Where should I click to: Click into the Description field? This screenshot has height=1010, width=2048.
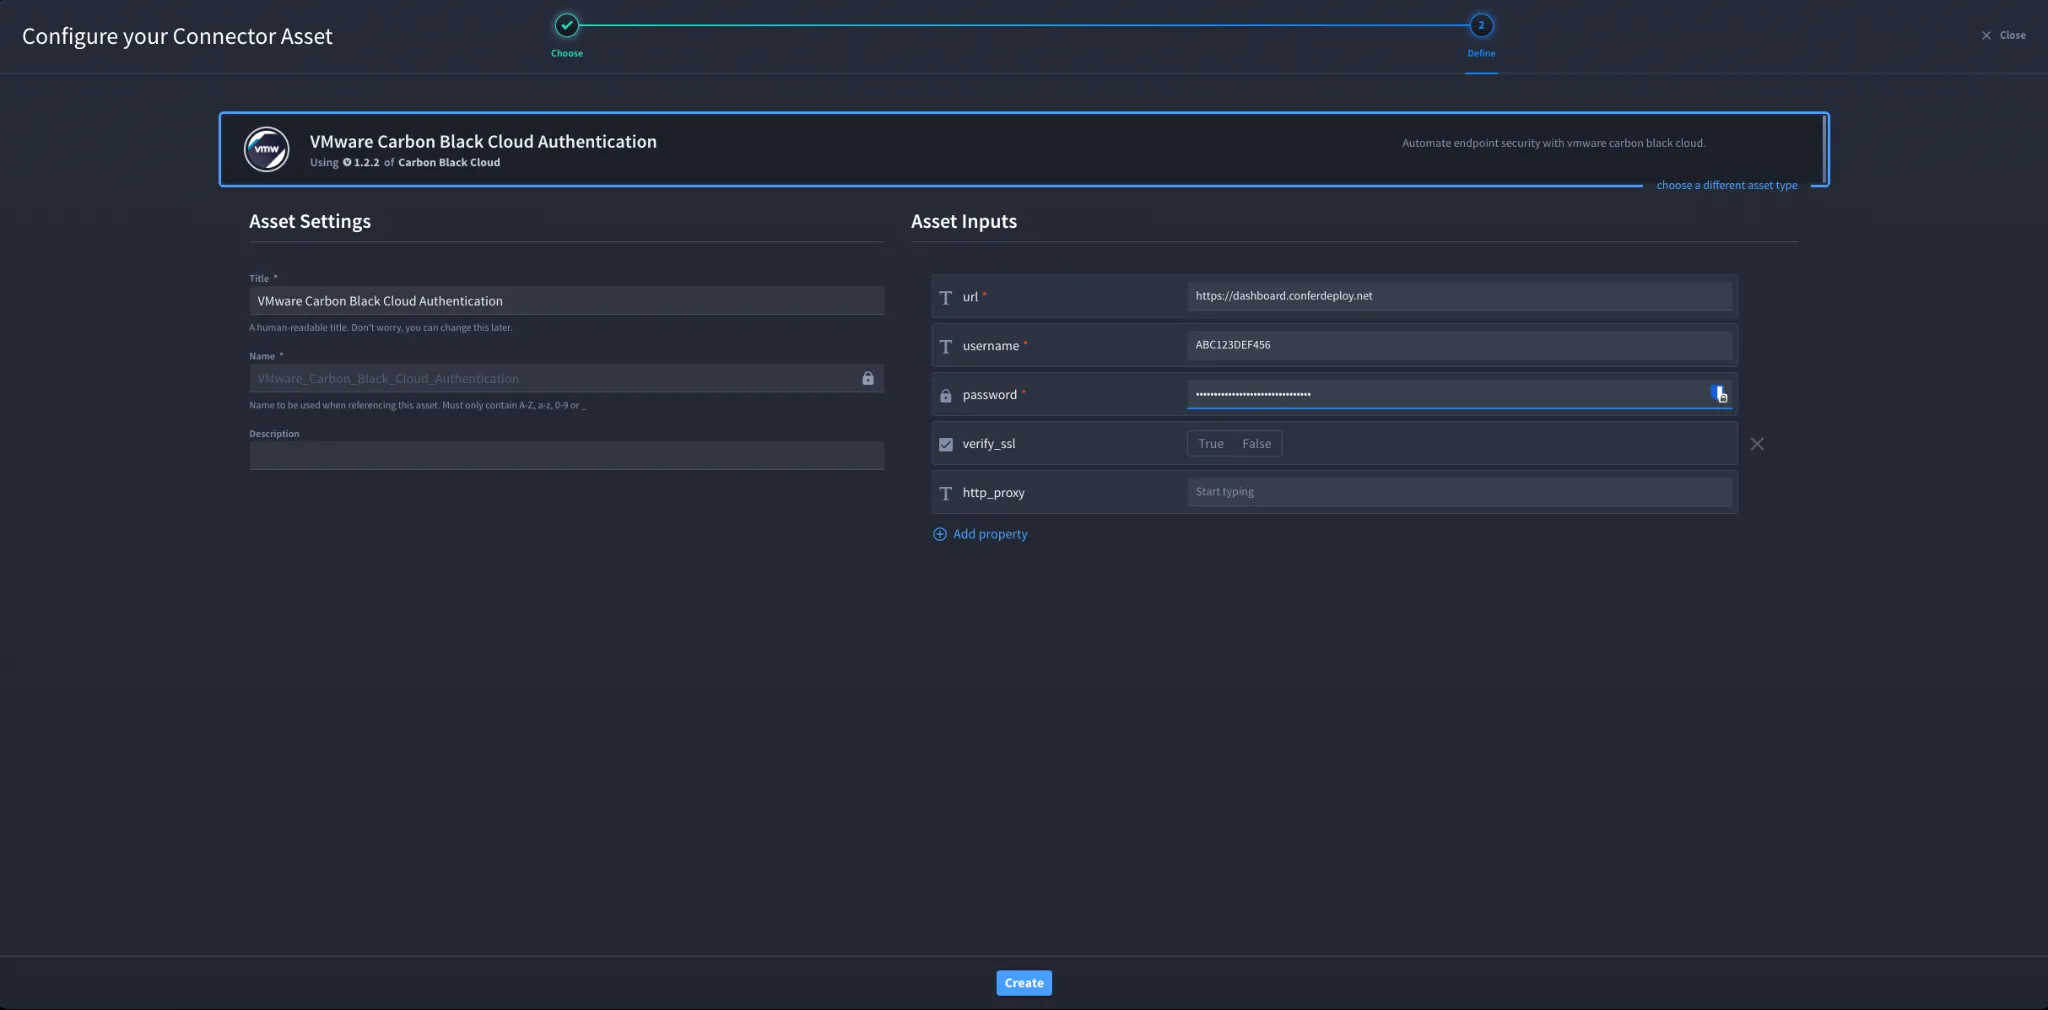coord(566,456)
